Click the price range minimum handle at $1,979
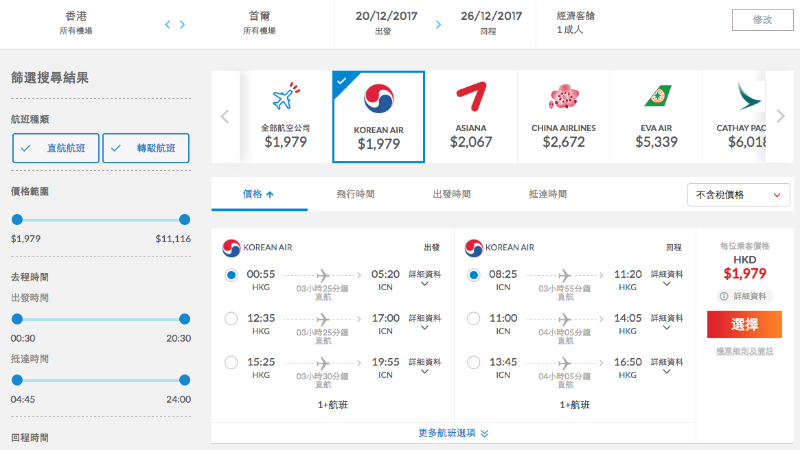This screenshot has width=800, height=450. (17, 220)
